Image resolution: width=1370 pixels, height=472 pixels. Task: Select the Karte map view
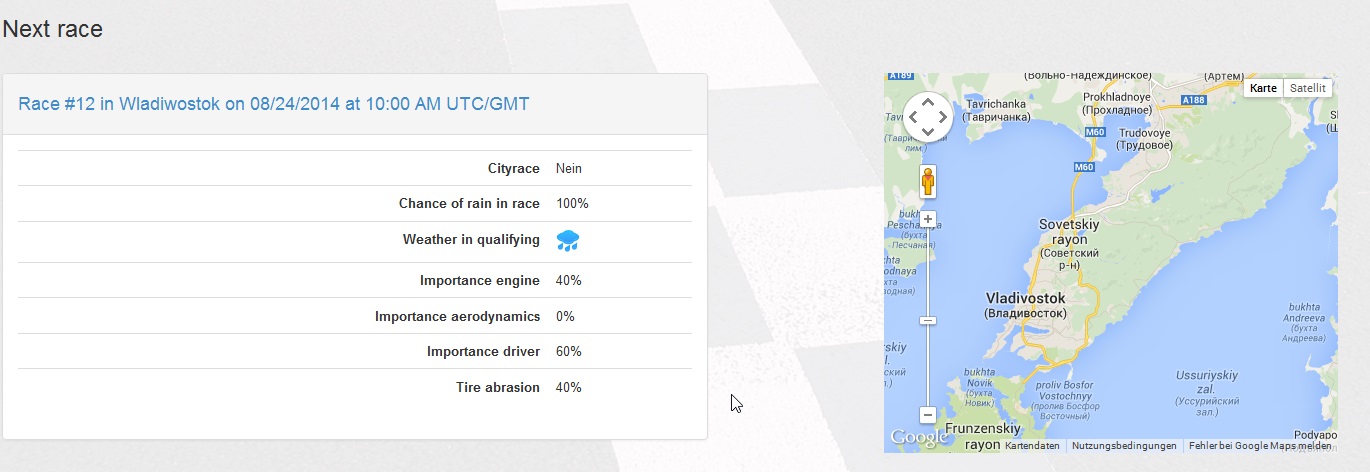1263,88
